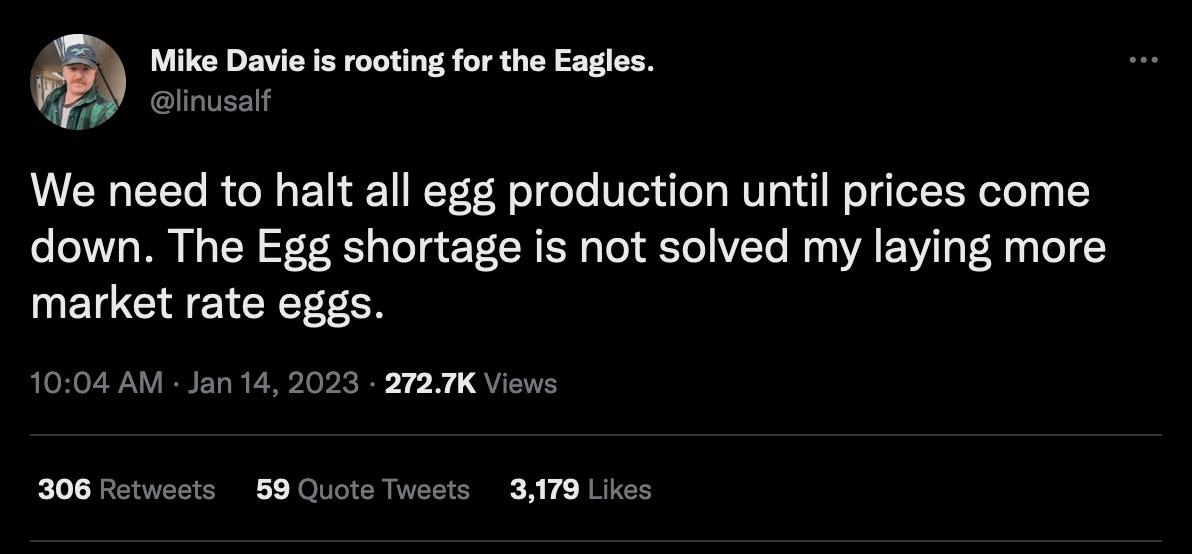
Task: Click the Jan 14, 2023 date
Action: [271, 382]
